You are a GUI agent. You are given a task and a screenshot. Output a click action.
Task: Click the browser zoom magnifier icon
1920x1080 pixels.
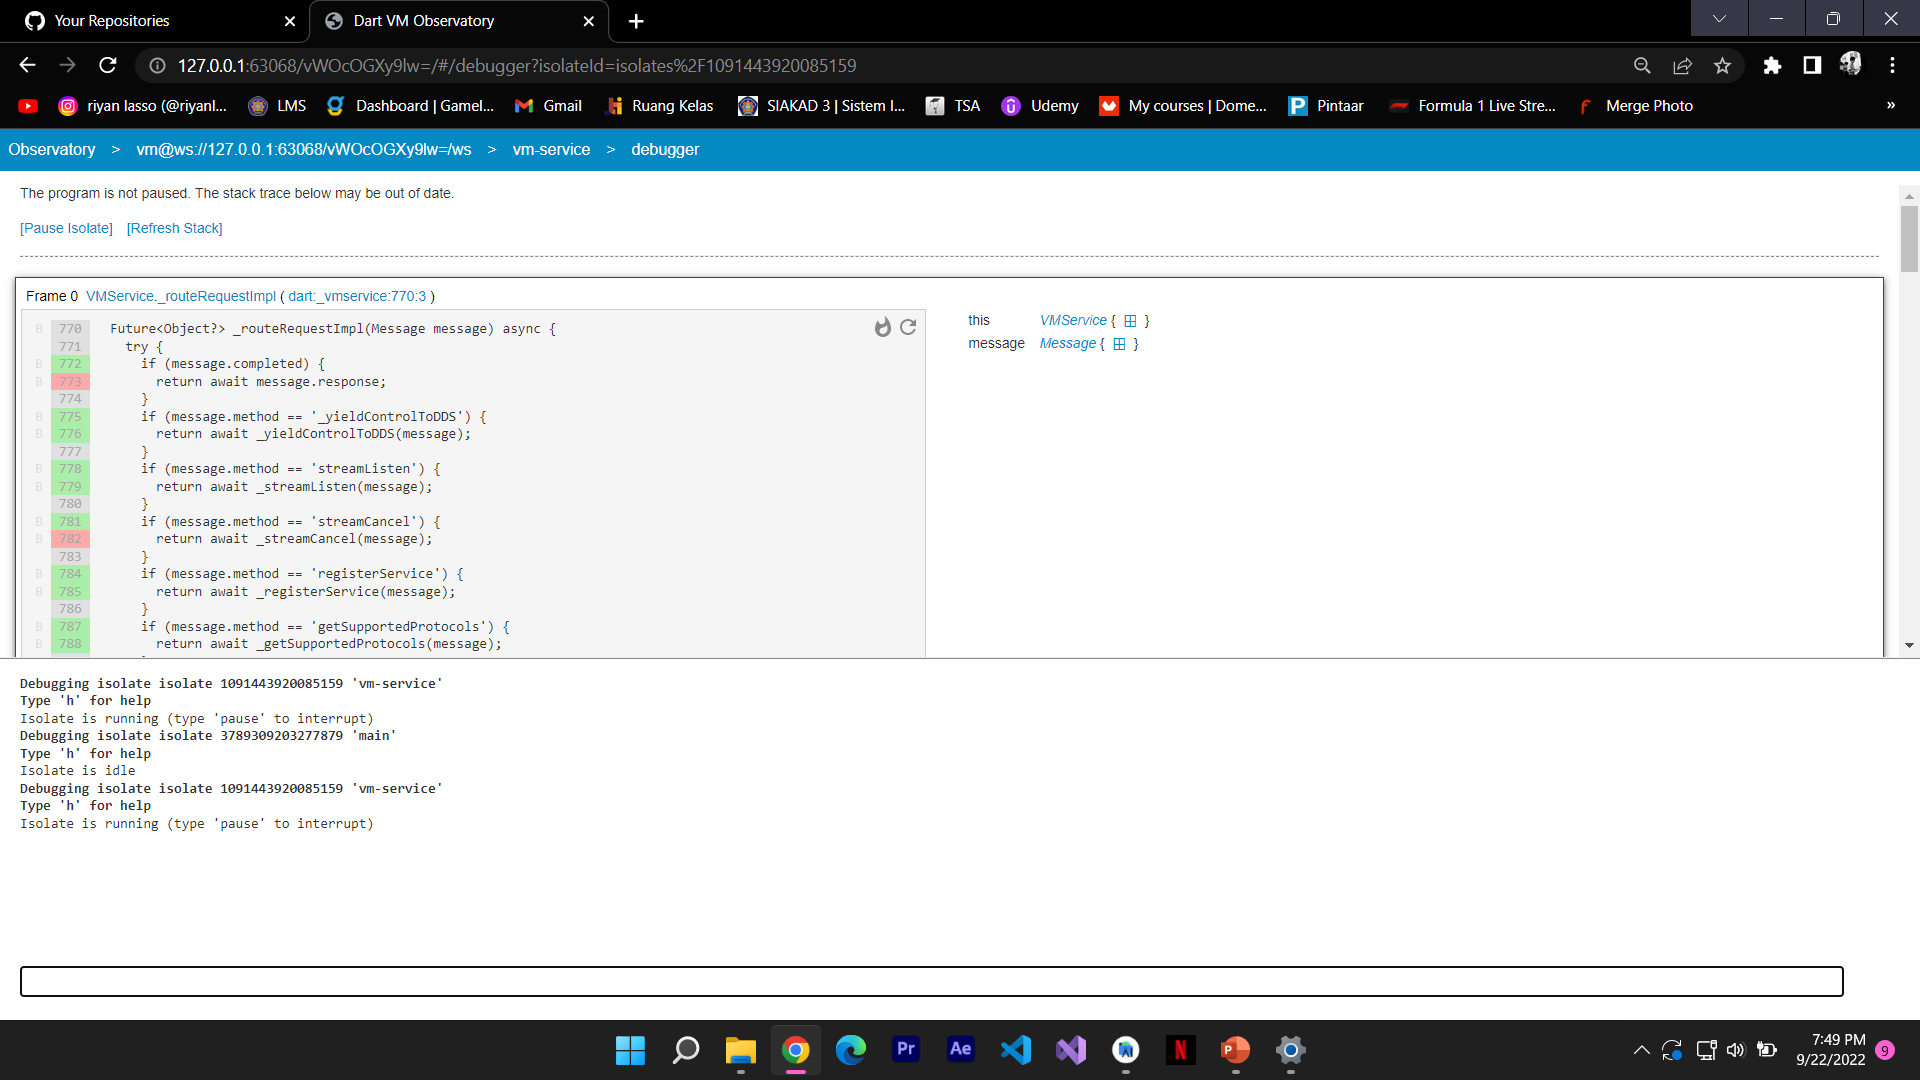pyautogui.click(x=1642, y=66)
